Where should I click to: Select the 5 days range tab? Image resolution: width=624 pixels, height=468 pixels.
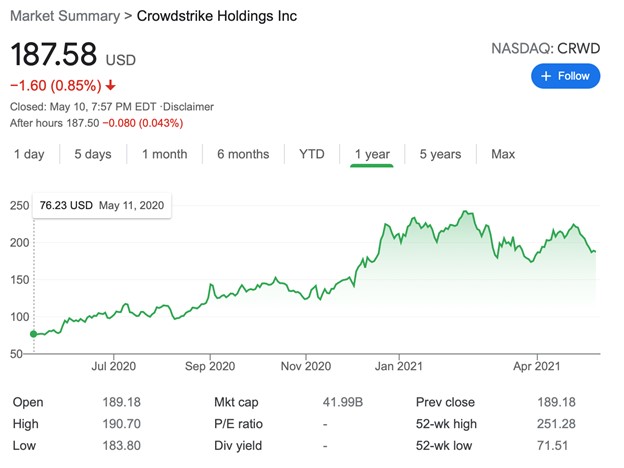pyautogui.click(x=92, y=154)
